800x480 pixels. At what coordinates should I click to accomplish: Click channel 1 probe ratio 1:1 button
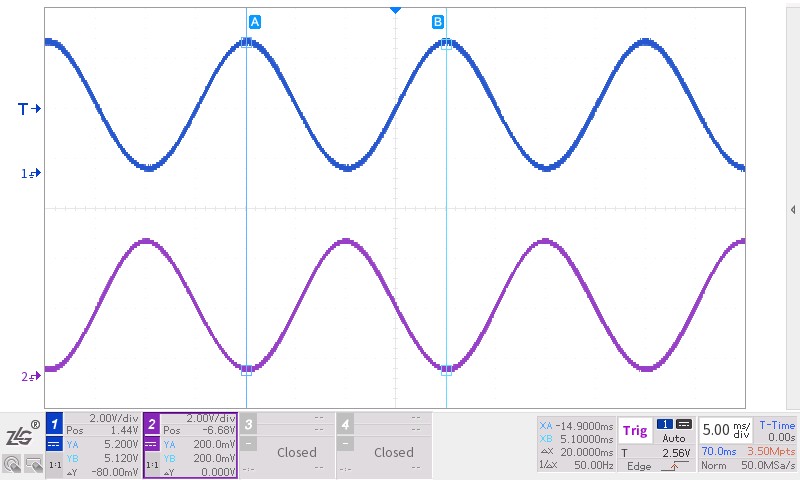[x=54, y=466]
